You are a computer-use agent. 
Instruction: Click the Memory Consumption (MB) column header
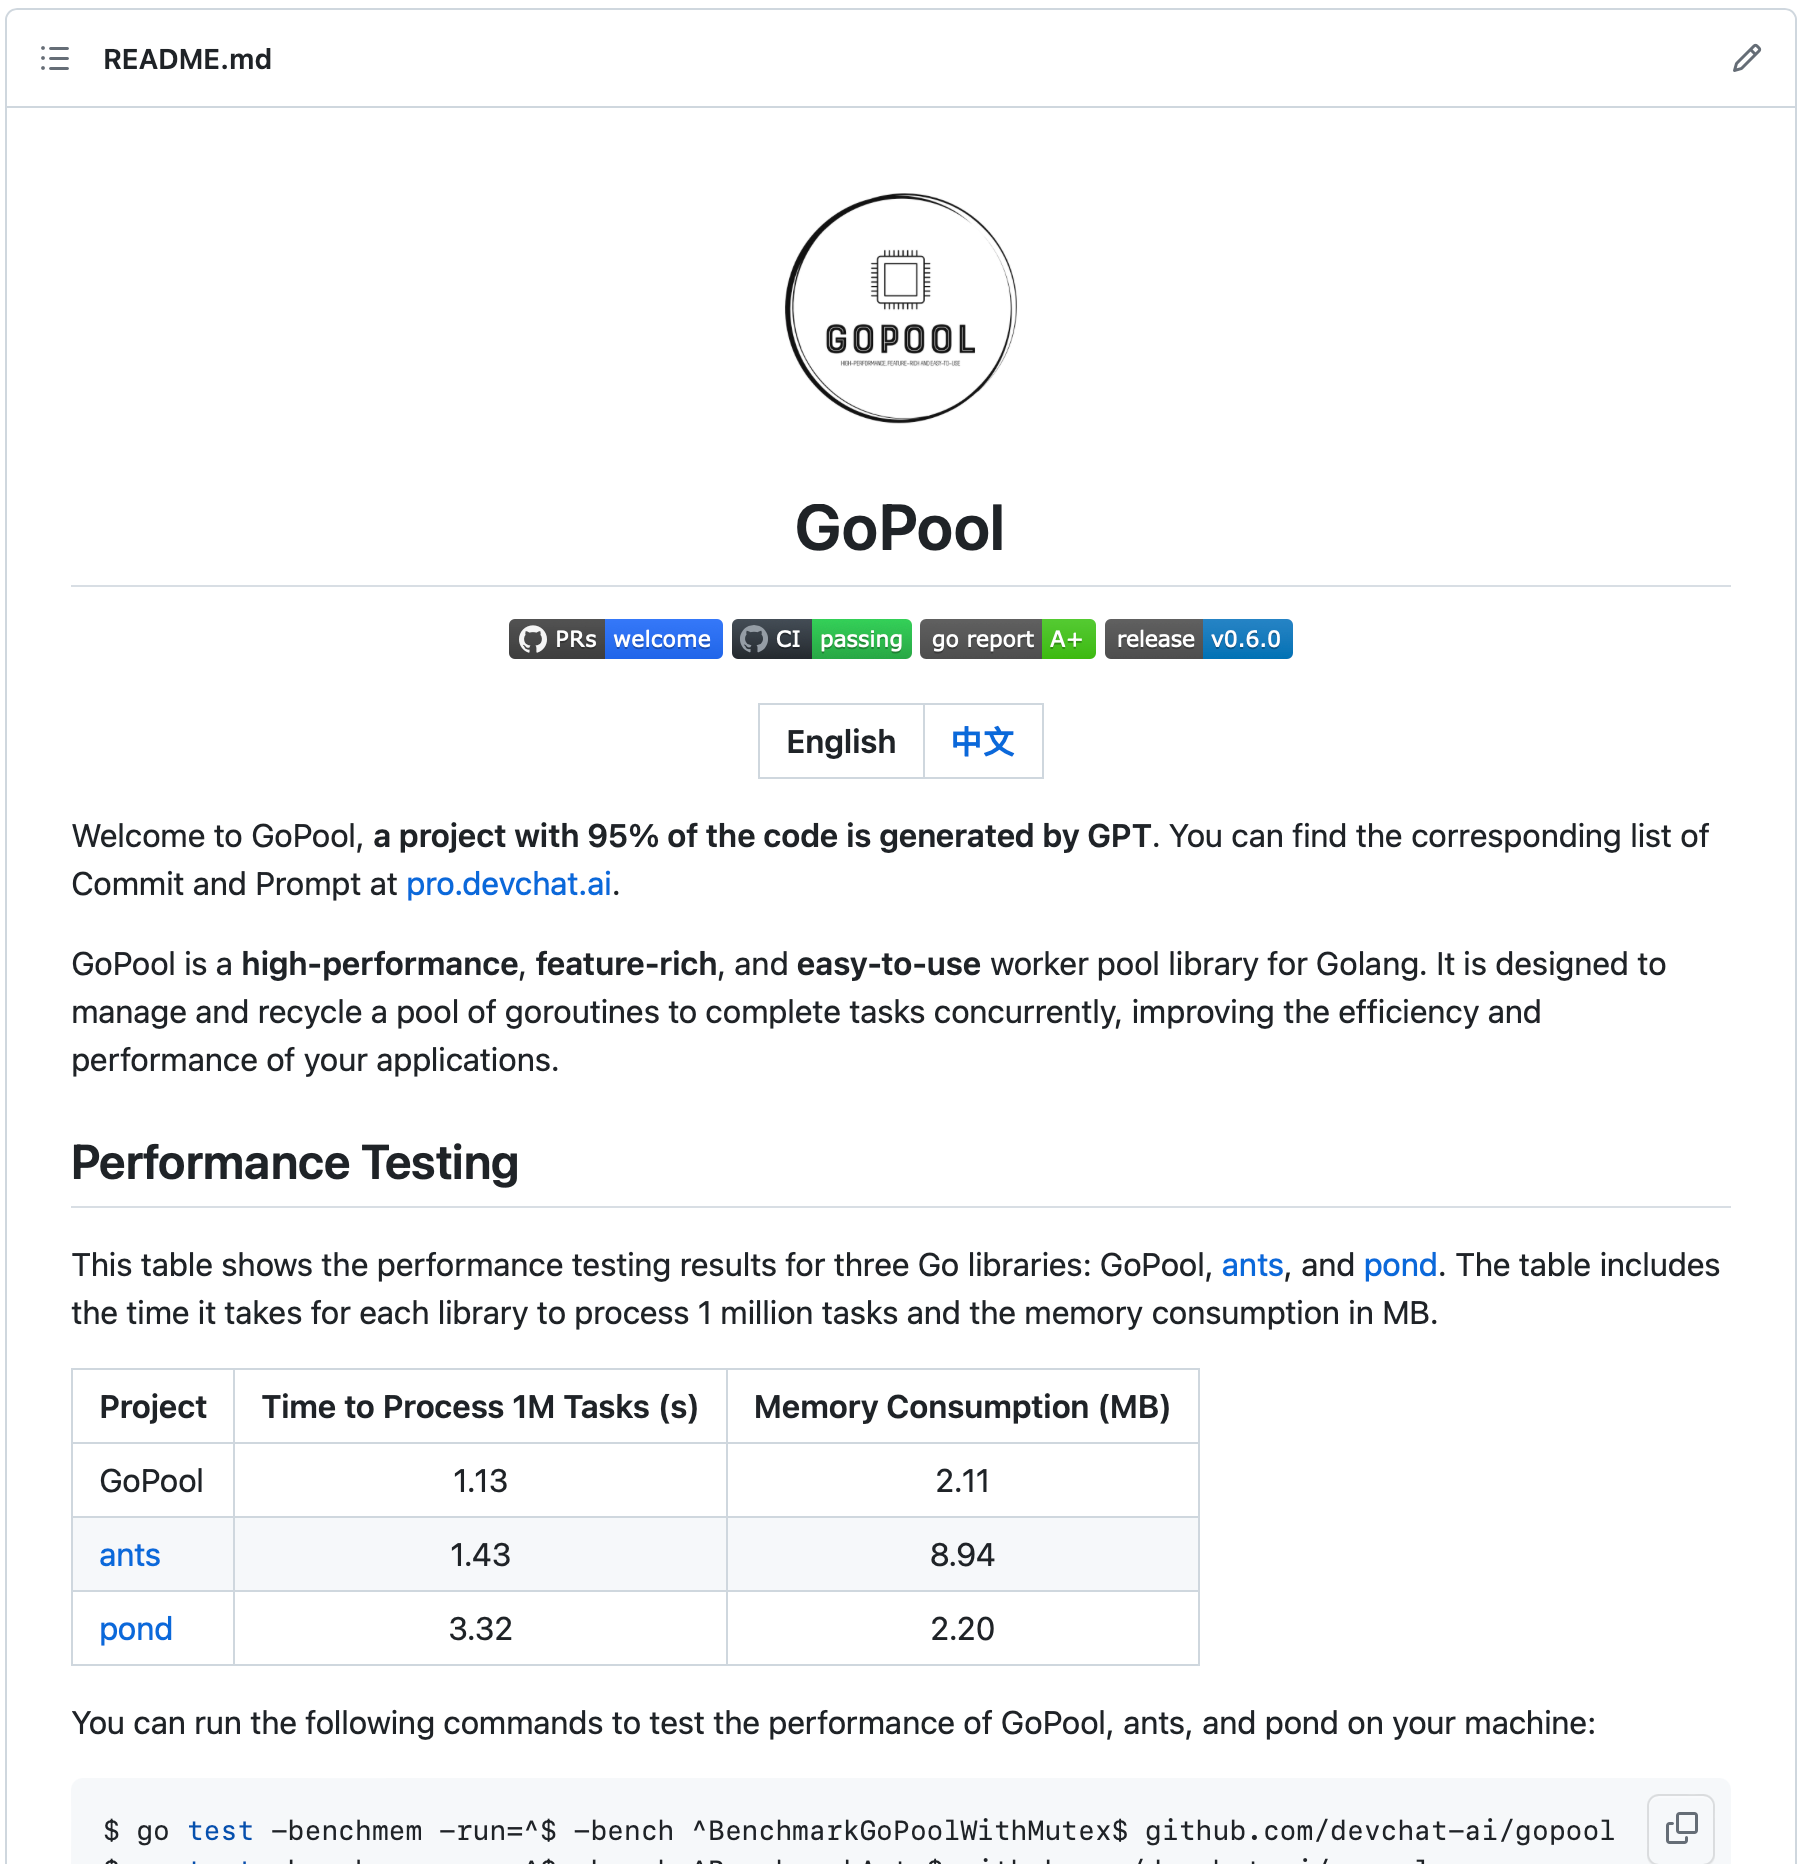[962, 1407]
